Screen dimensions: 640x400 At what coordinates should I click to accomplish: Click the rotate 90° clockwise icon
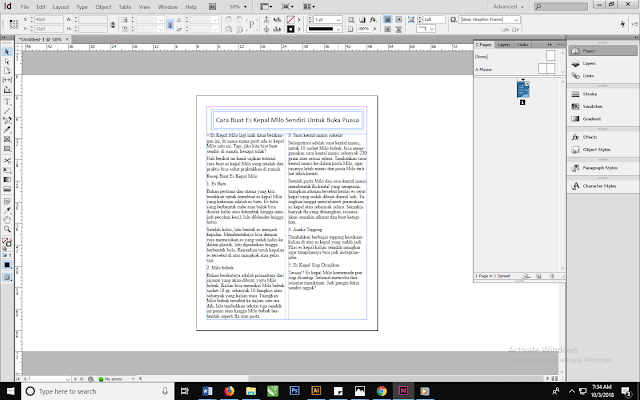(229, 19)
